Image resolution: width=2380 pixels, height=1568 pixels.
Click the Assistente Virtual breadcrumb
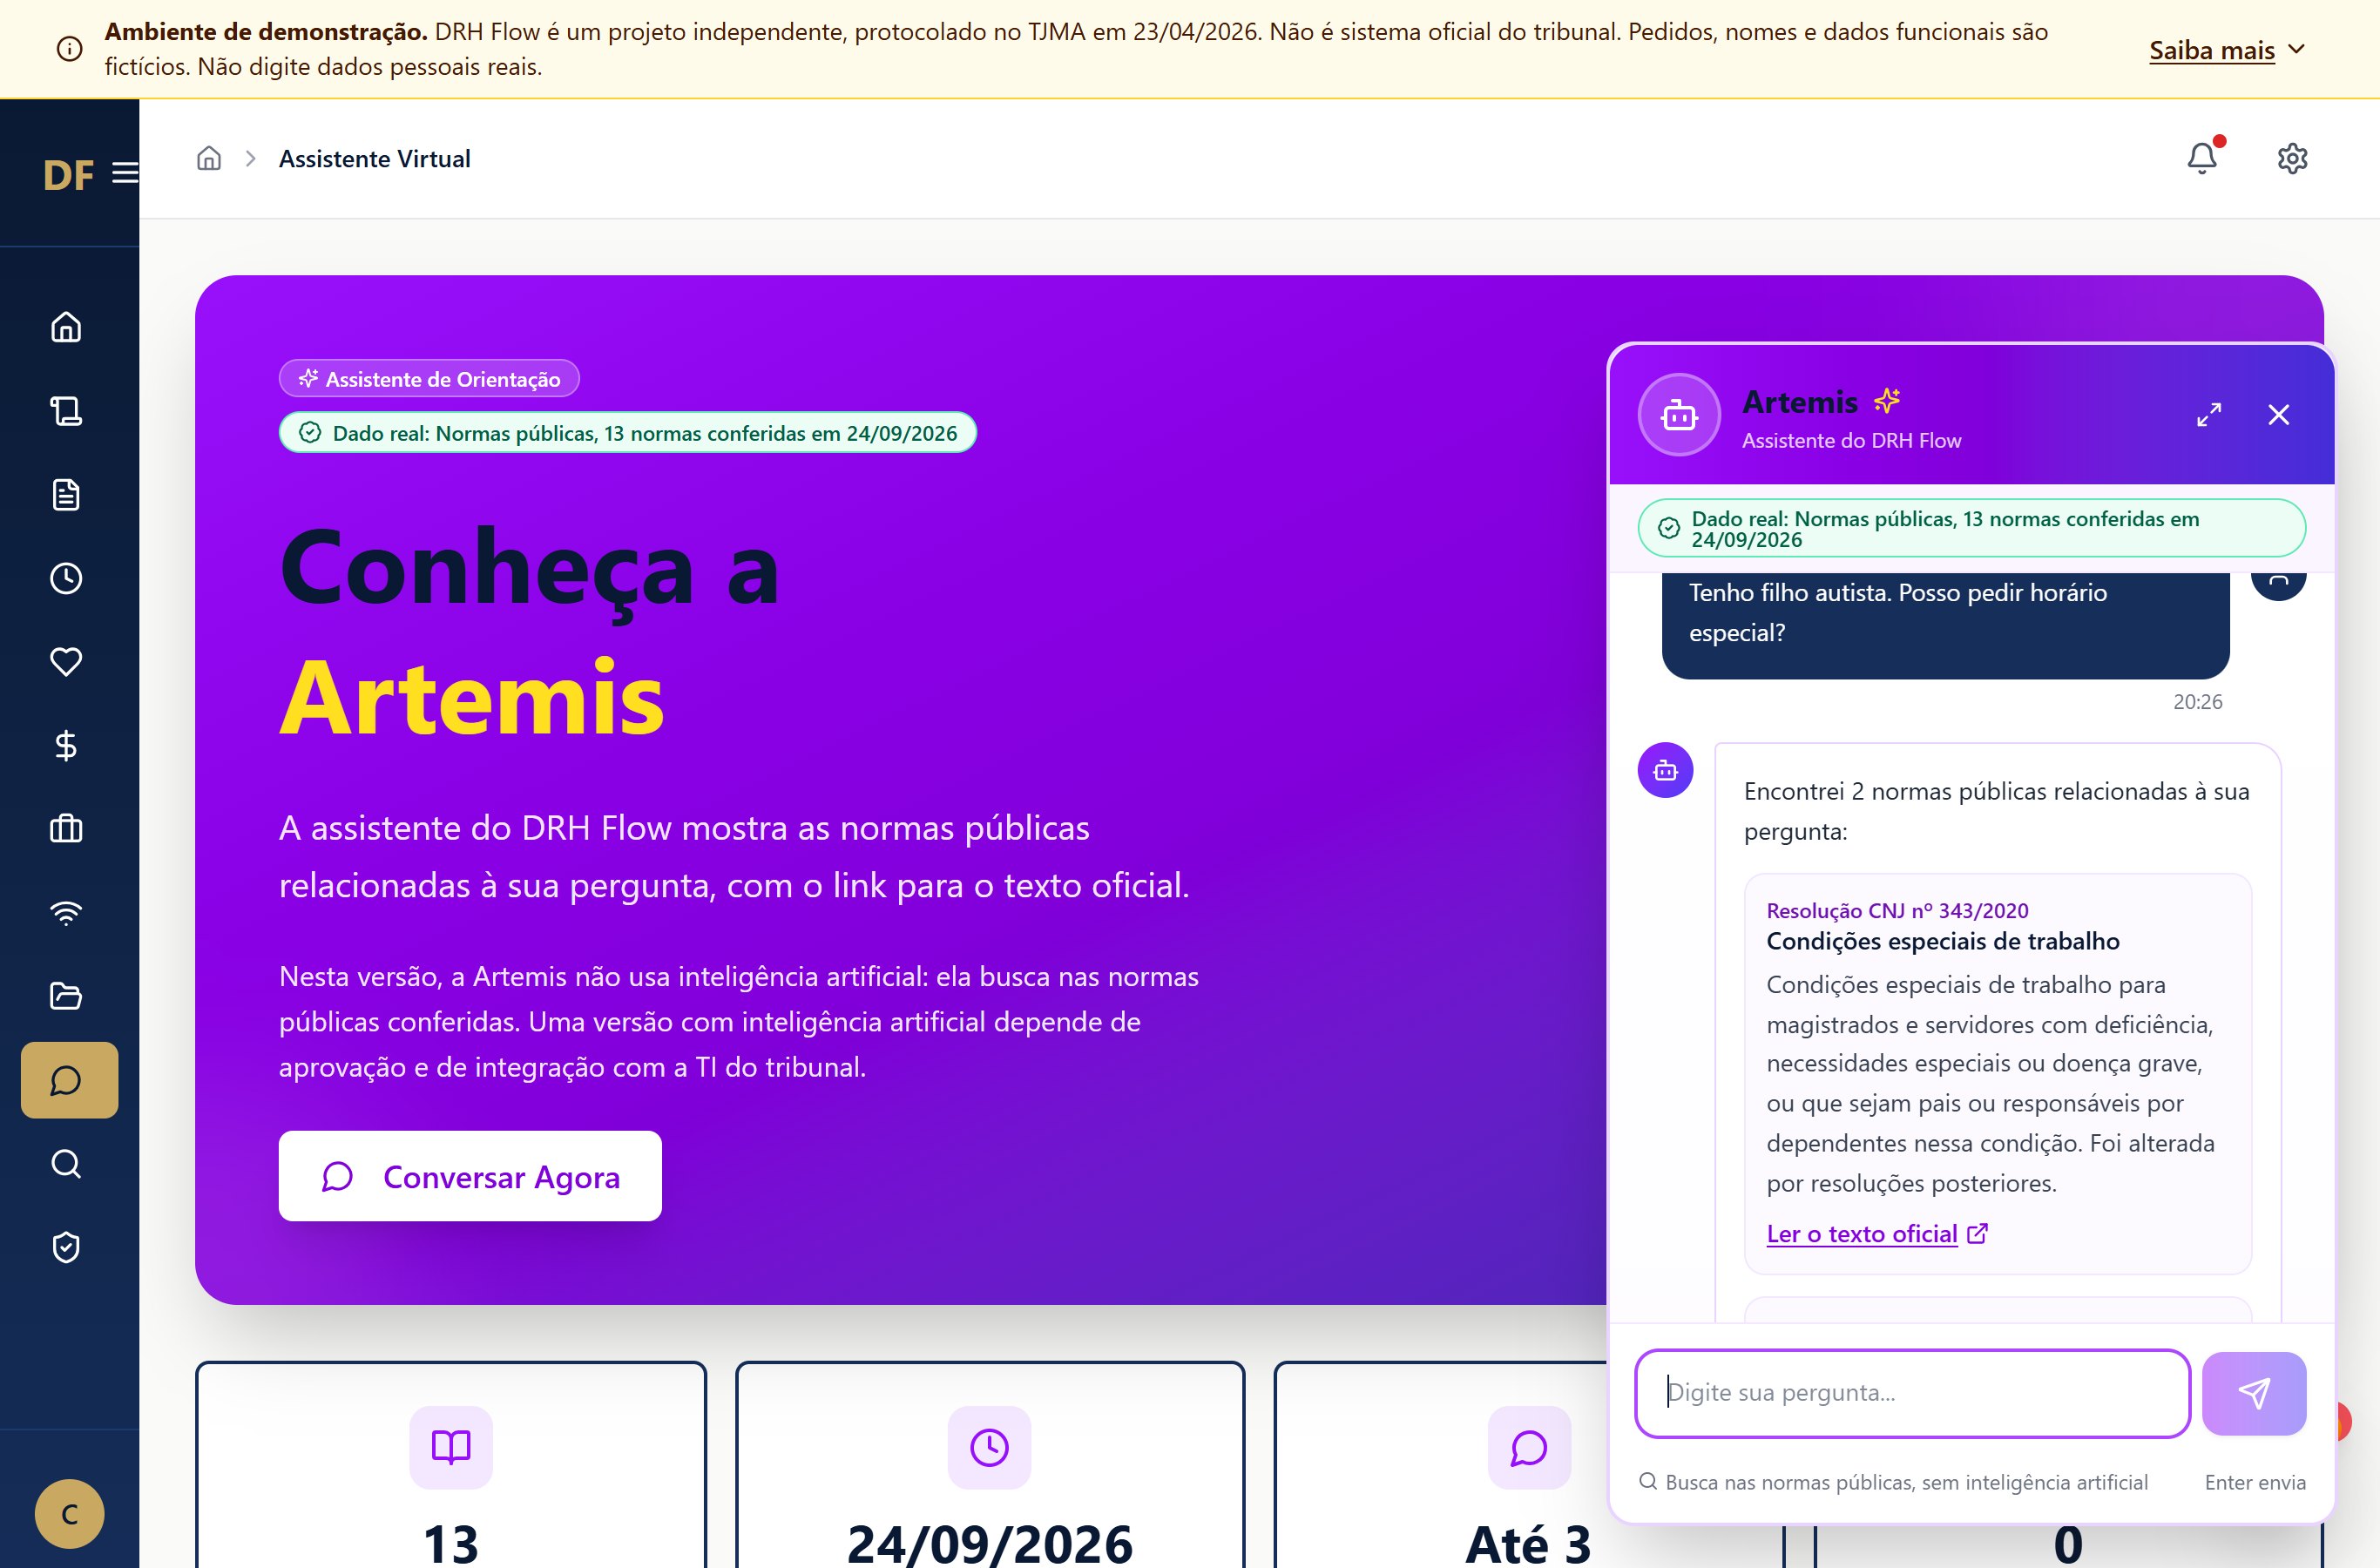click(374, 158)
